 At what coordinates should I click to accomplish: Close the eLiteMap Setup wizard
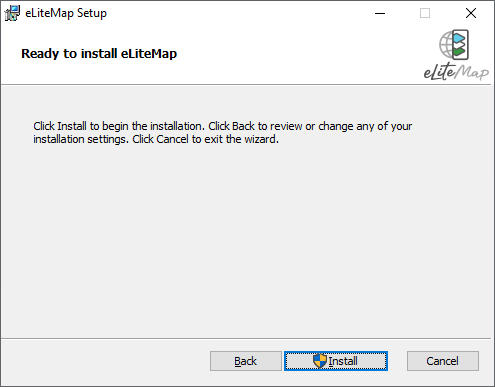pyautogui.click(x=471, y=13)
